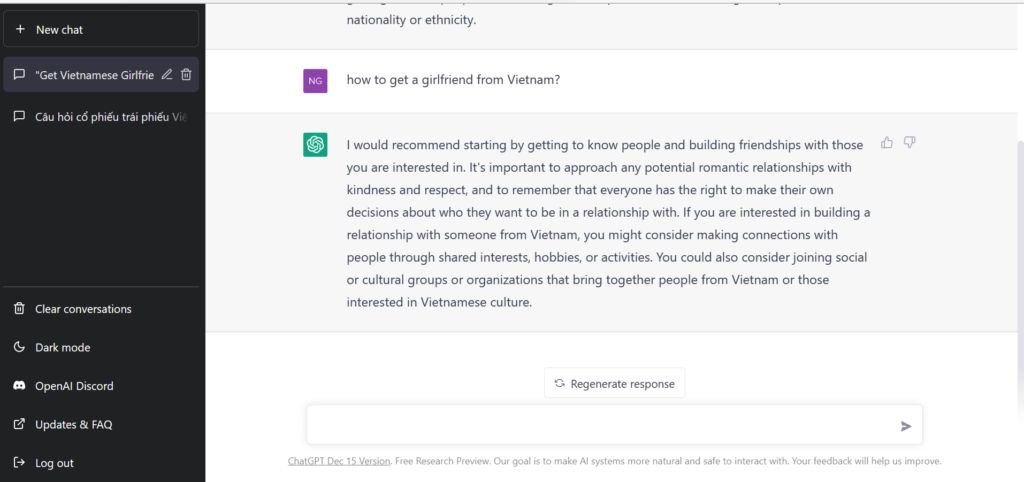
Task: Click the Discord logo icon in sidebar
Action: click(x=20, y=386)
